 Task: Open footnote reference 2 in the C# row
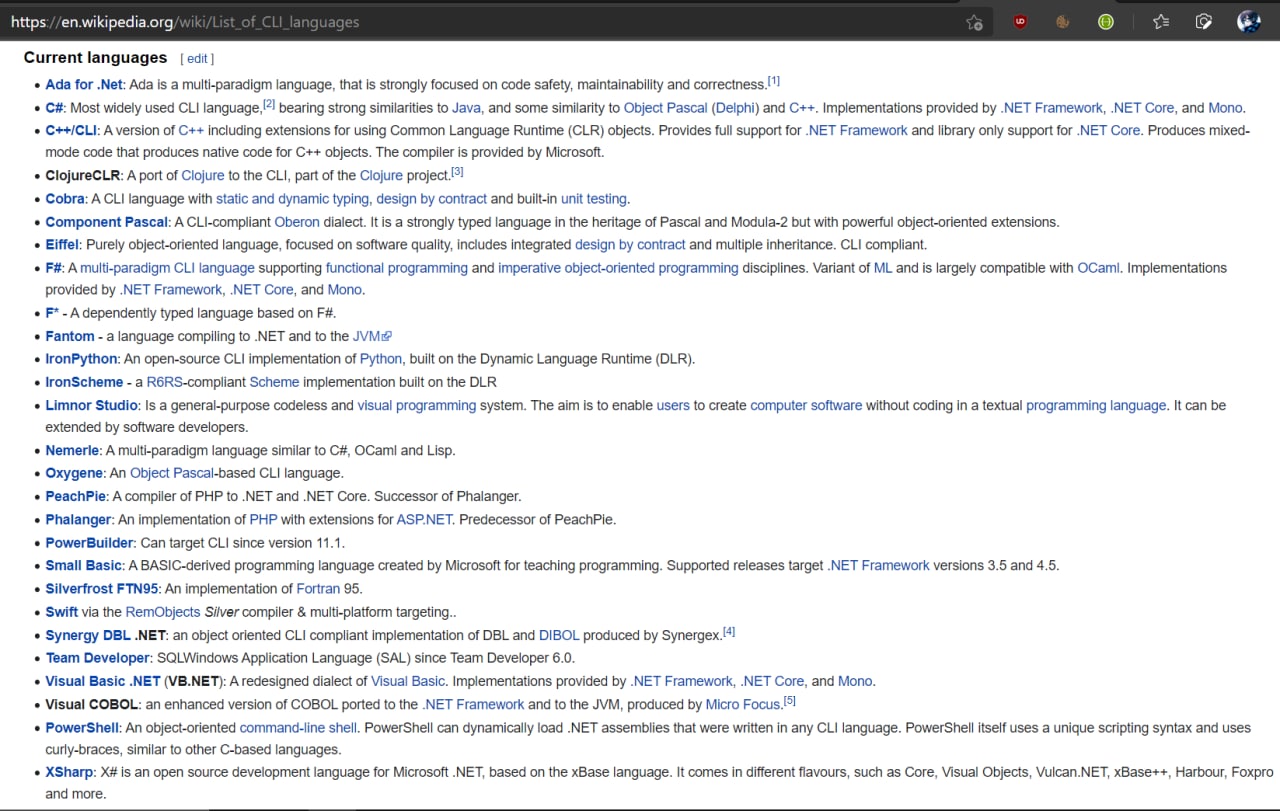coord(269,104)
